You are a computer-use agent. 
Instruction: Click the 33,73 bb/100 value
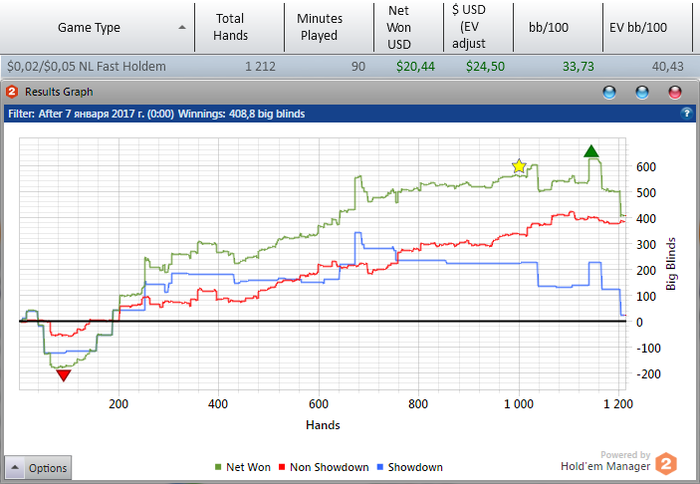578,67
